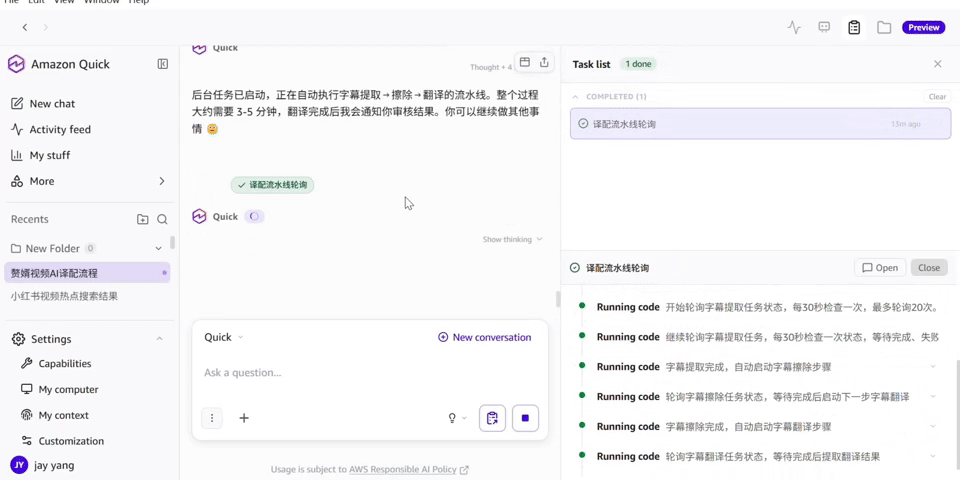Screen dimensions: 960x480
Task: Click the 译配流水线轮询 task chip in chat
Action: 272,185
